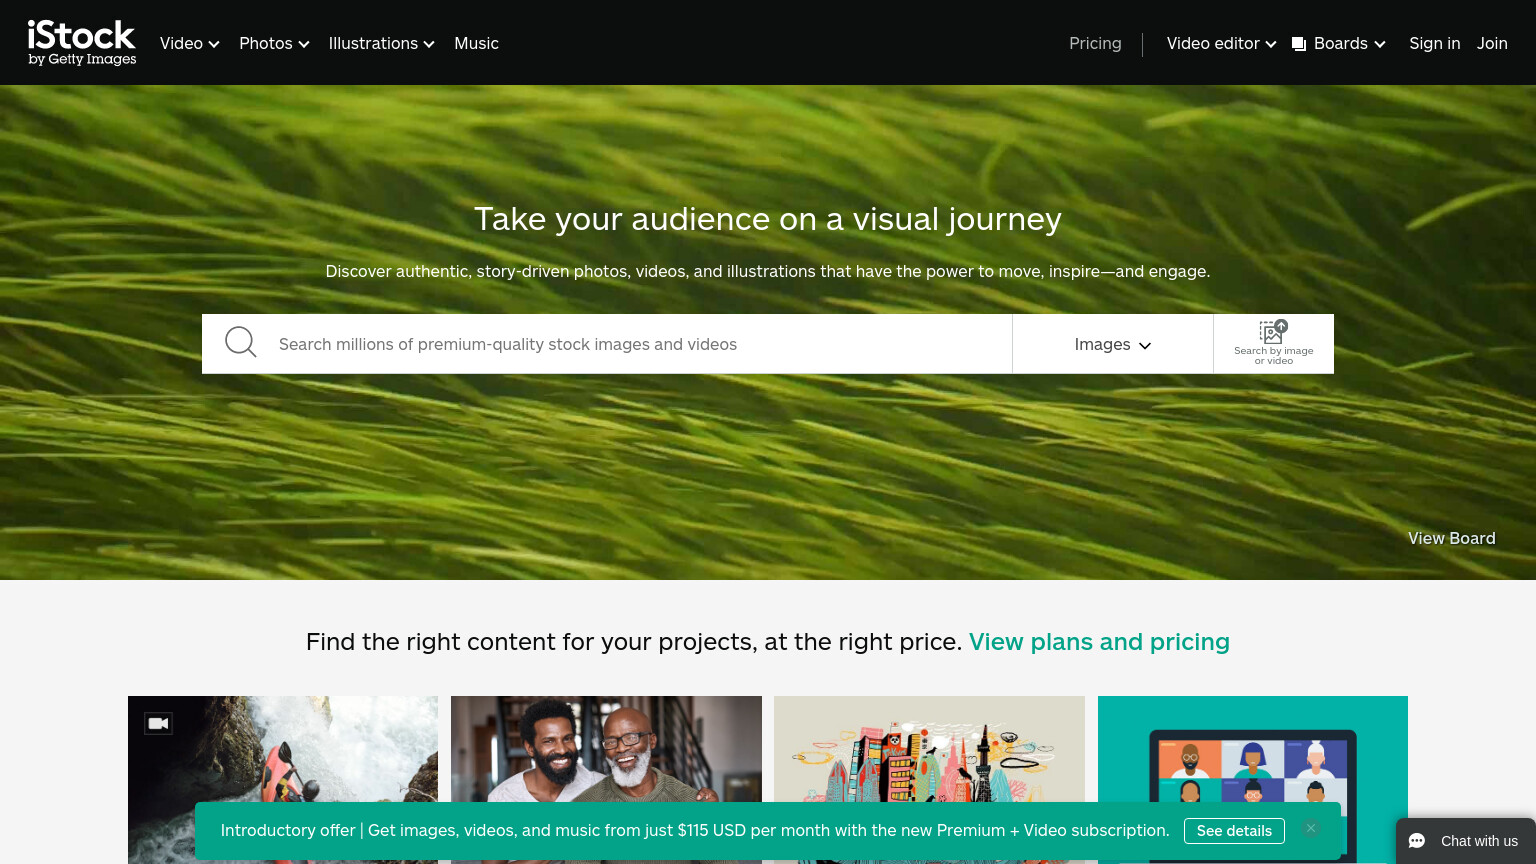Go to the Pricing page
1536x864 pixels.
coord(1095,43)
